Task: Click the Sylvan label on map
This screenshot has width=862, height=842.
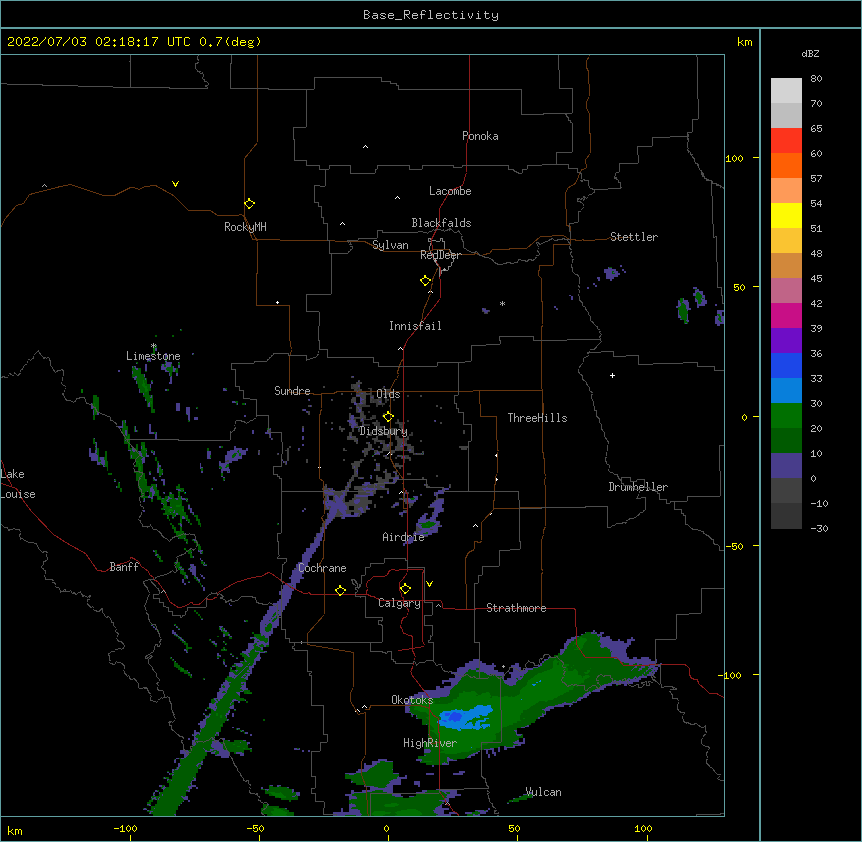Action: click(390, 245)
